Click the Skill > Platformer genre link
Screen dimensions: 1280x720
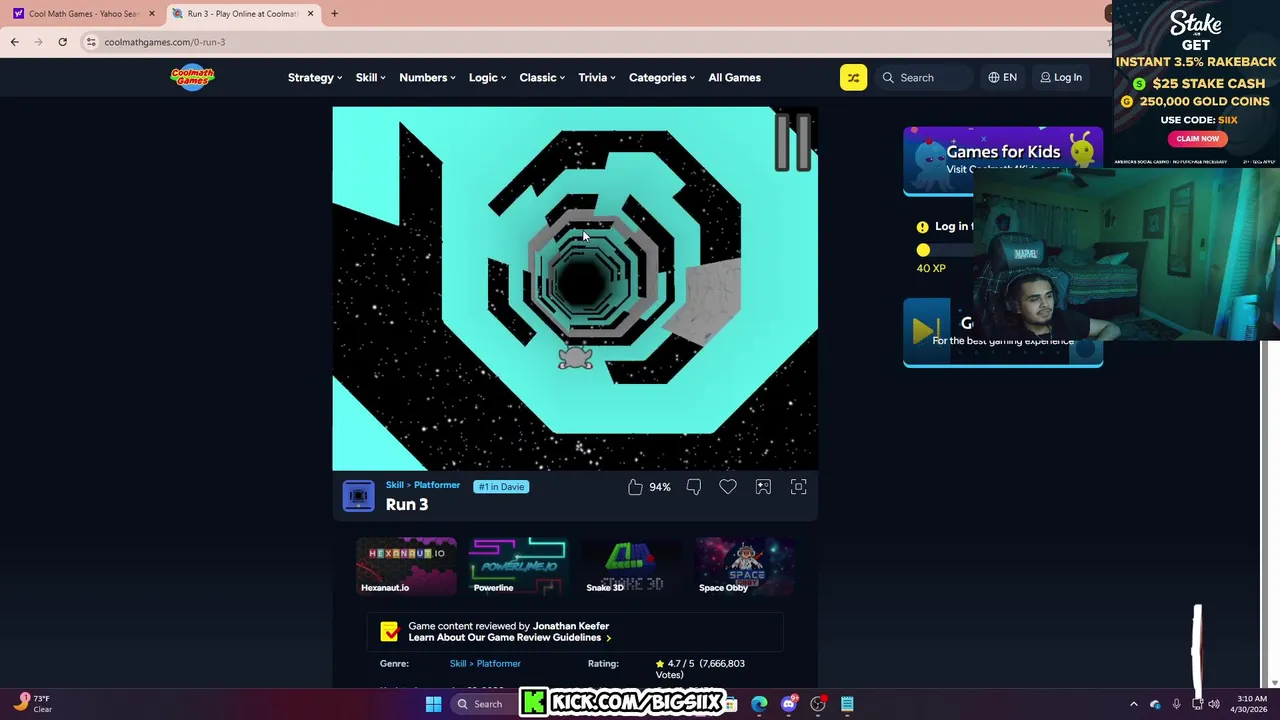[485, 663]
